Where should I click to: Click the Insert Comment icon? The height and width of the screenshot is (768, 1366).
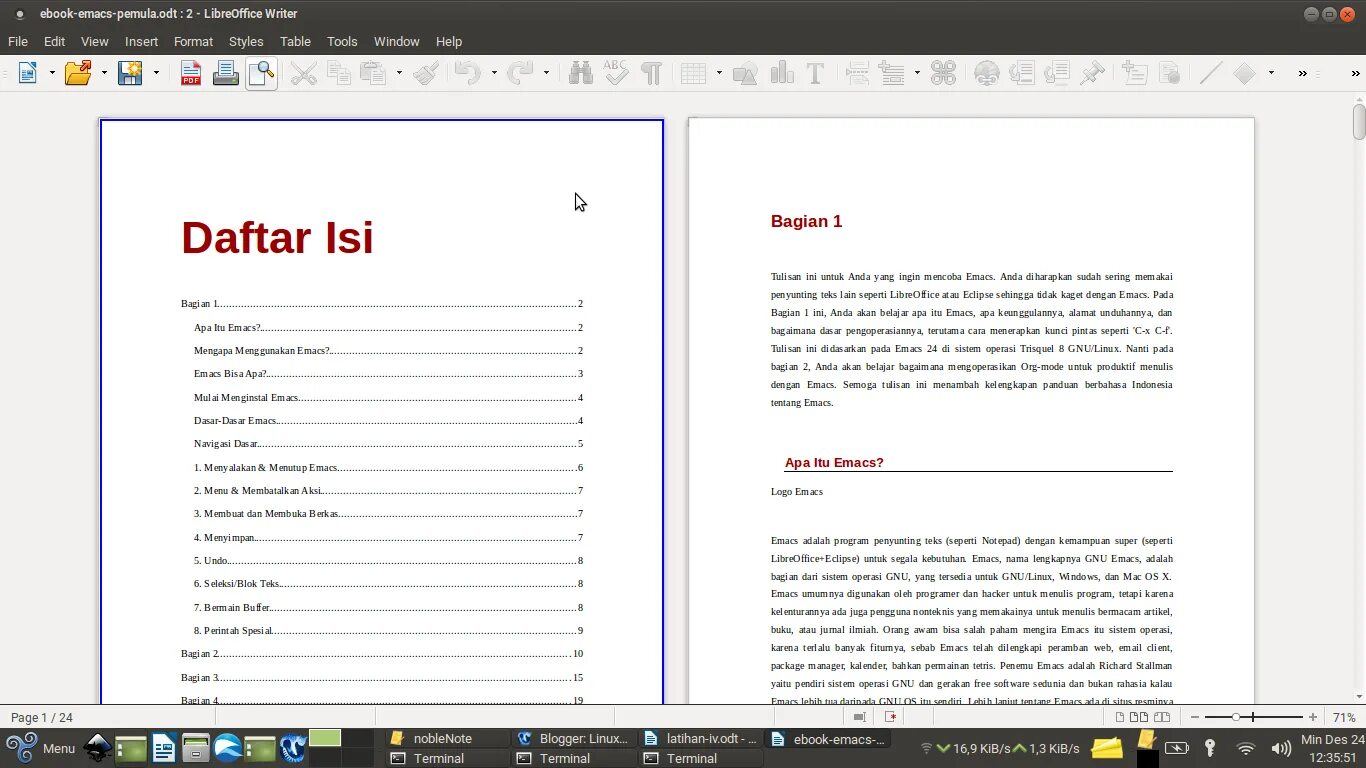1134,73
